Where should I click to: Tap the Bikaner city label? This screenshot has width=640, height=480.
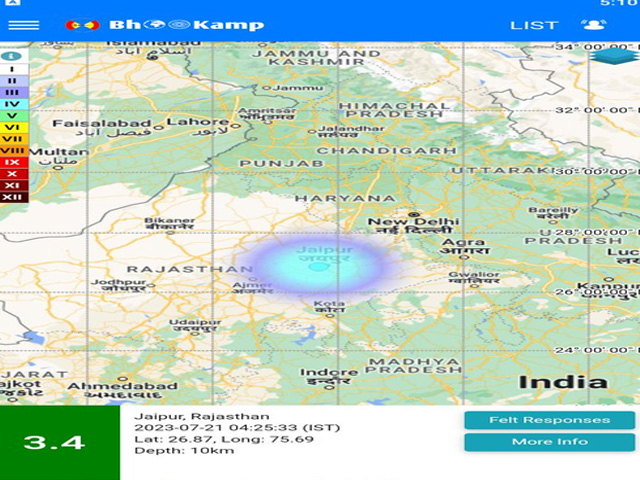tap(169, 223)
